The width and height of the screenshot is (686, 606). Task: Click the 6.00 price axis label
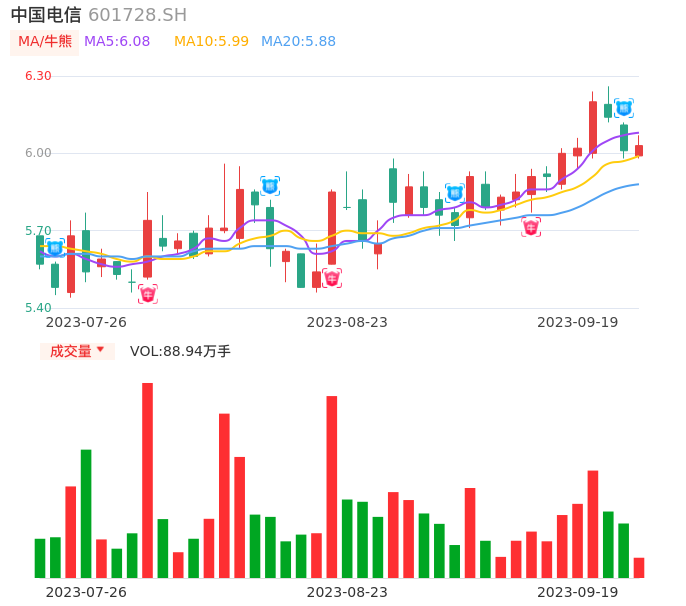point(38,153)
